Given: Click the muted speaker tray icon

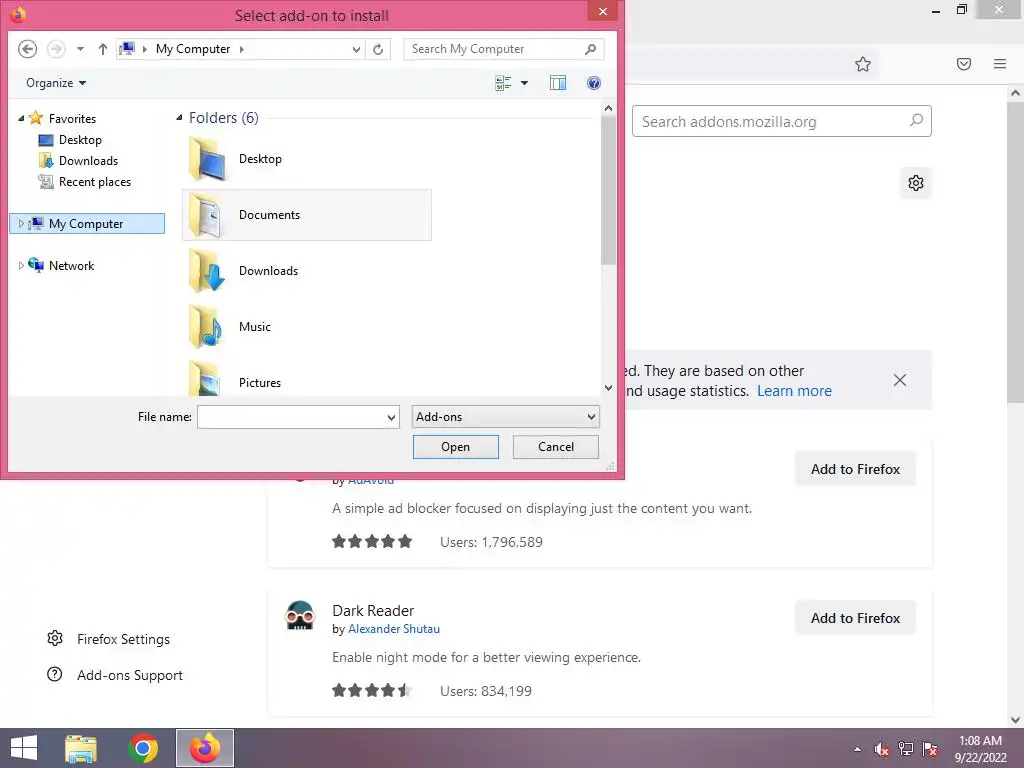Looking at the screenshot, I should (x=881, y=749).
